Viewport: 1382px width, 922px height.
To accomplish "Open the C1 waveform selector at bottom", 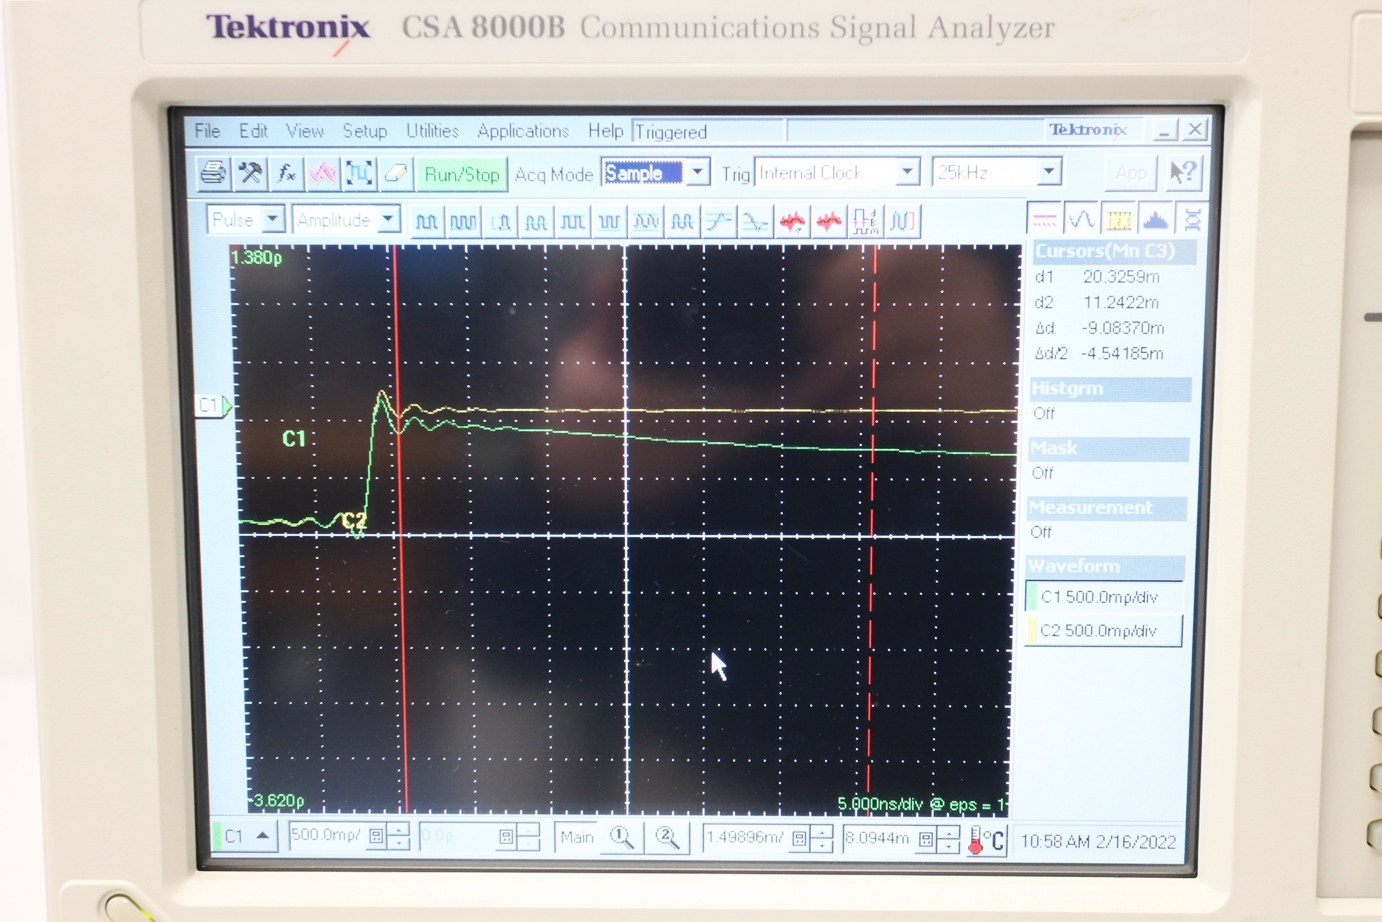I will tap(245, 836).
